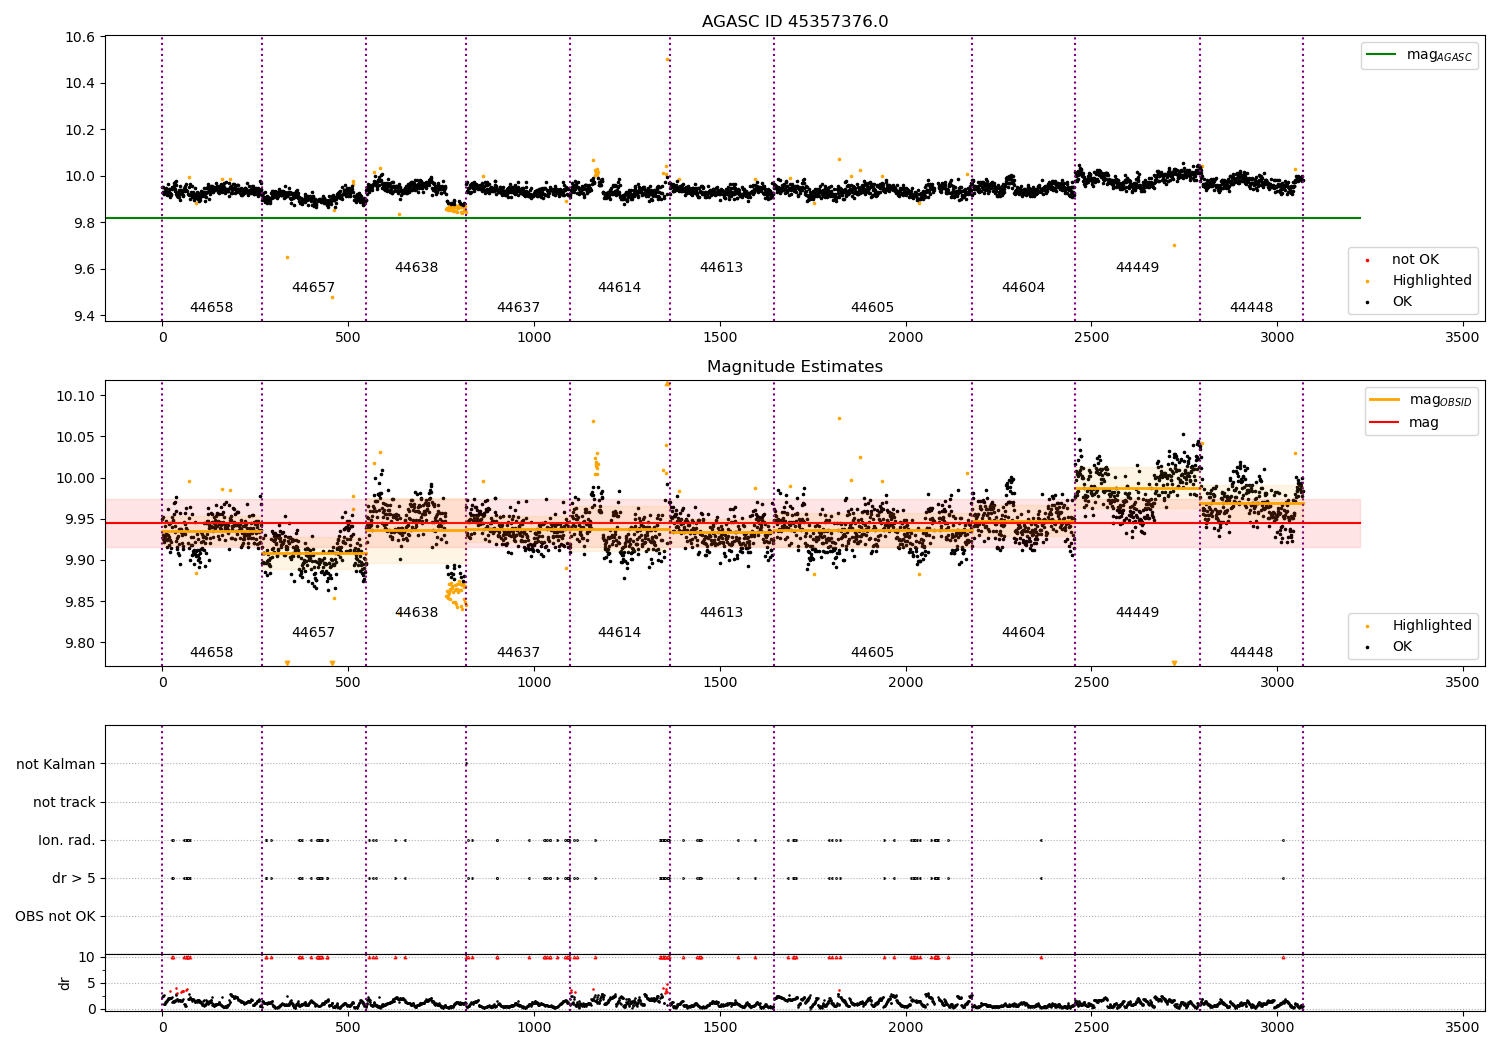Screen dimensions: 1500x1050
Task: Click the 10.10 y-axis tick label
Action: 76,396
